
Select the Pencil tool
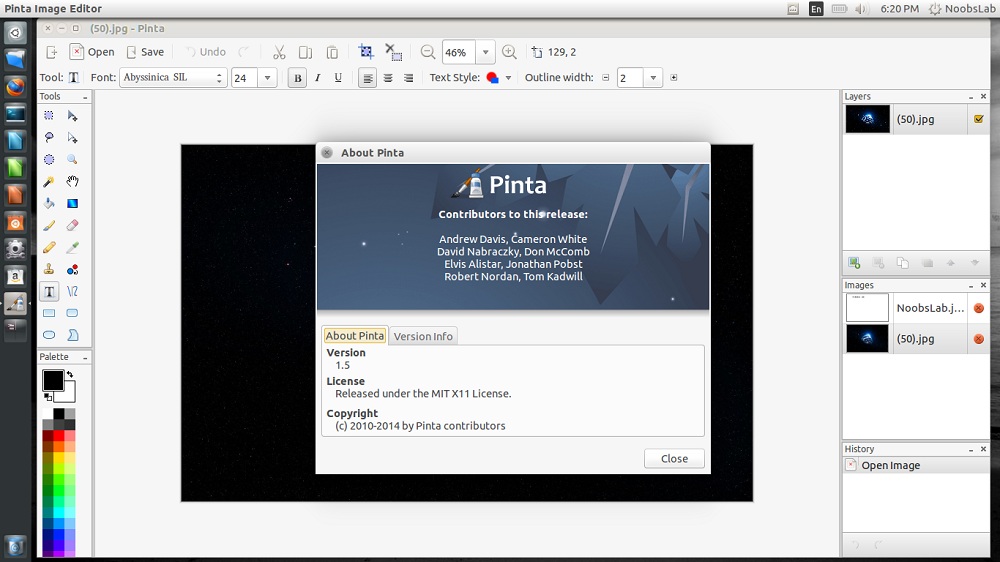tap(49, 248)
